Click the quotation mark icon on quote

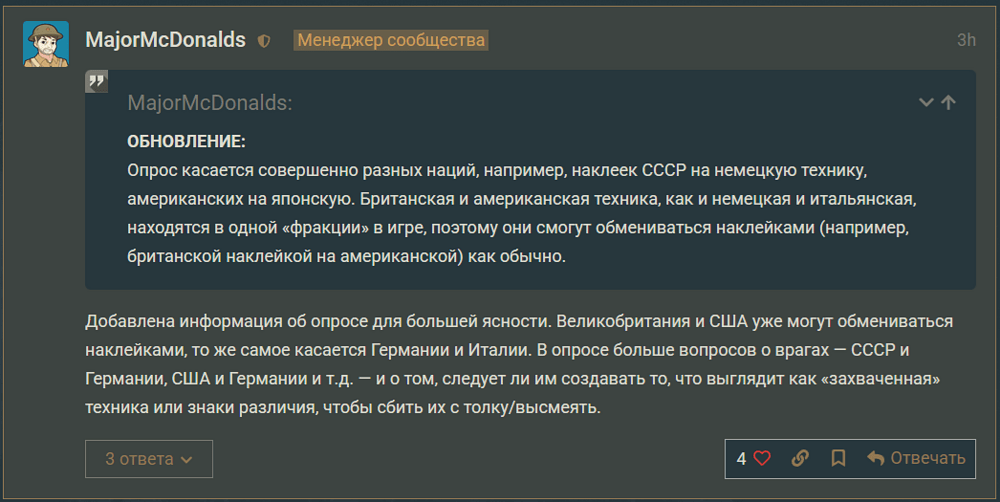(96, 82)
